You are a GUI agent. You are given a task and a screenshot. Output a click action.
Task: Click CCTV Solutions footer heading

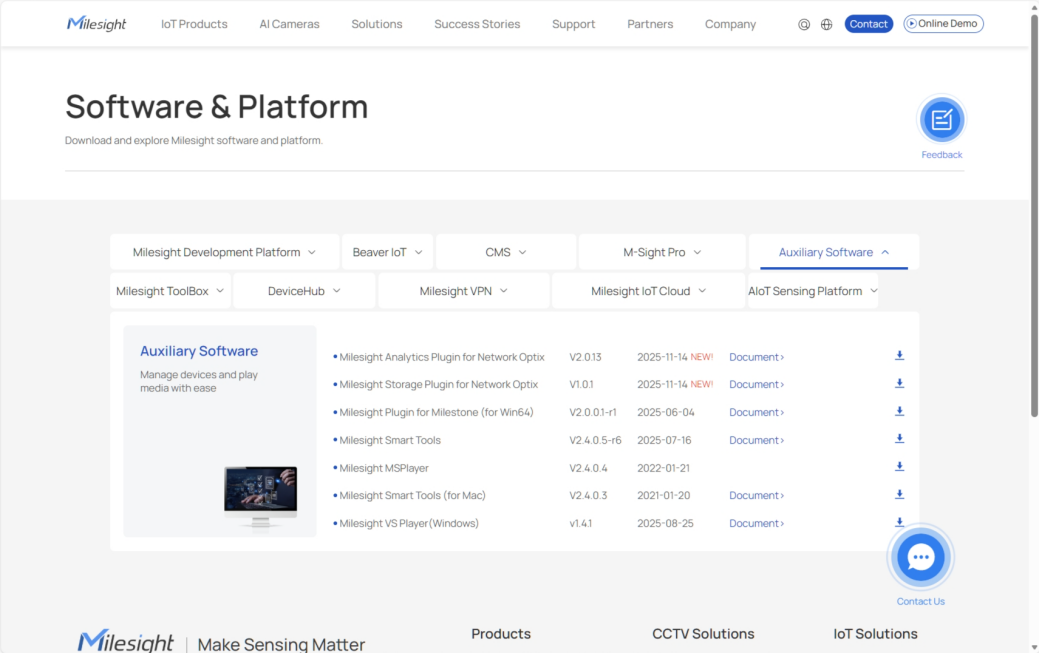point(703,634)
